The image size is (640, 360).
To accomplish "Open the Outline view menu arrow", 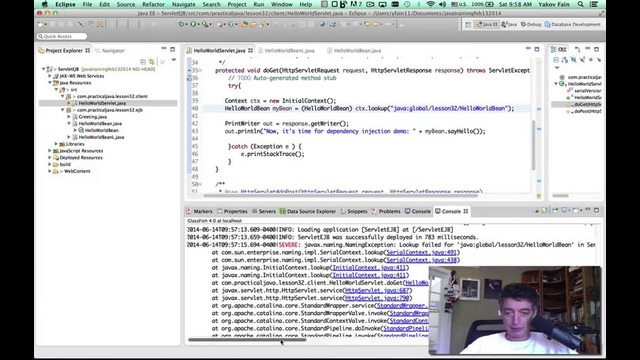I will tap(557, 68).
